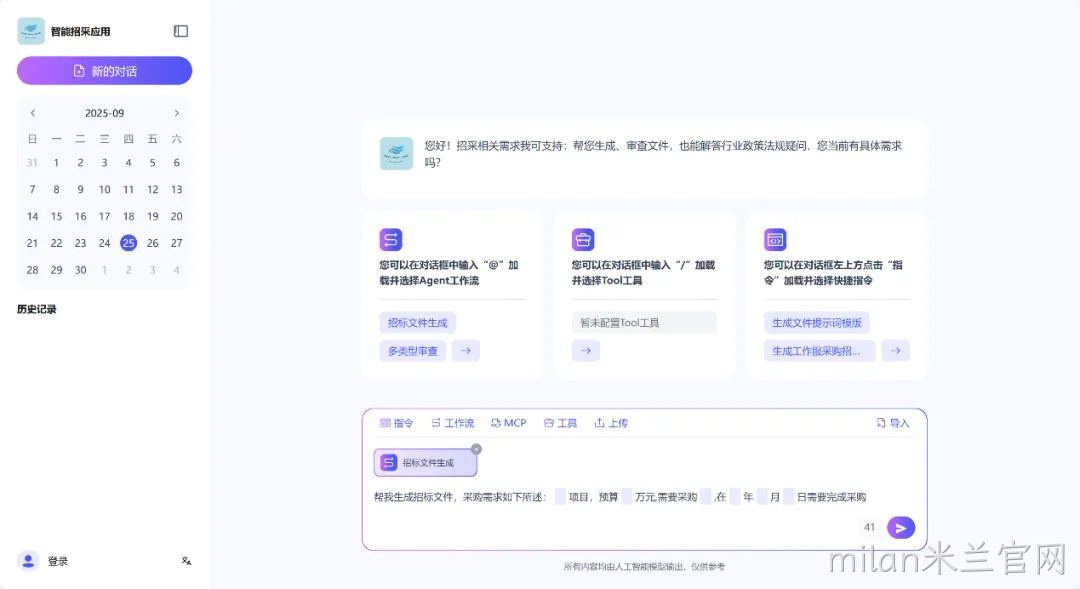Image resolution: width=1080 pixels, height=589 pixels.
Task: Open the MCP menu in input toolbar
Action: pyautogui.click(x=508, y=423)
